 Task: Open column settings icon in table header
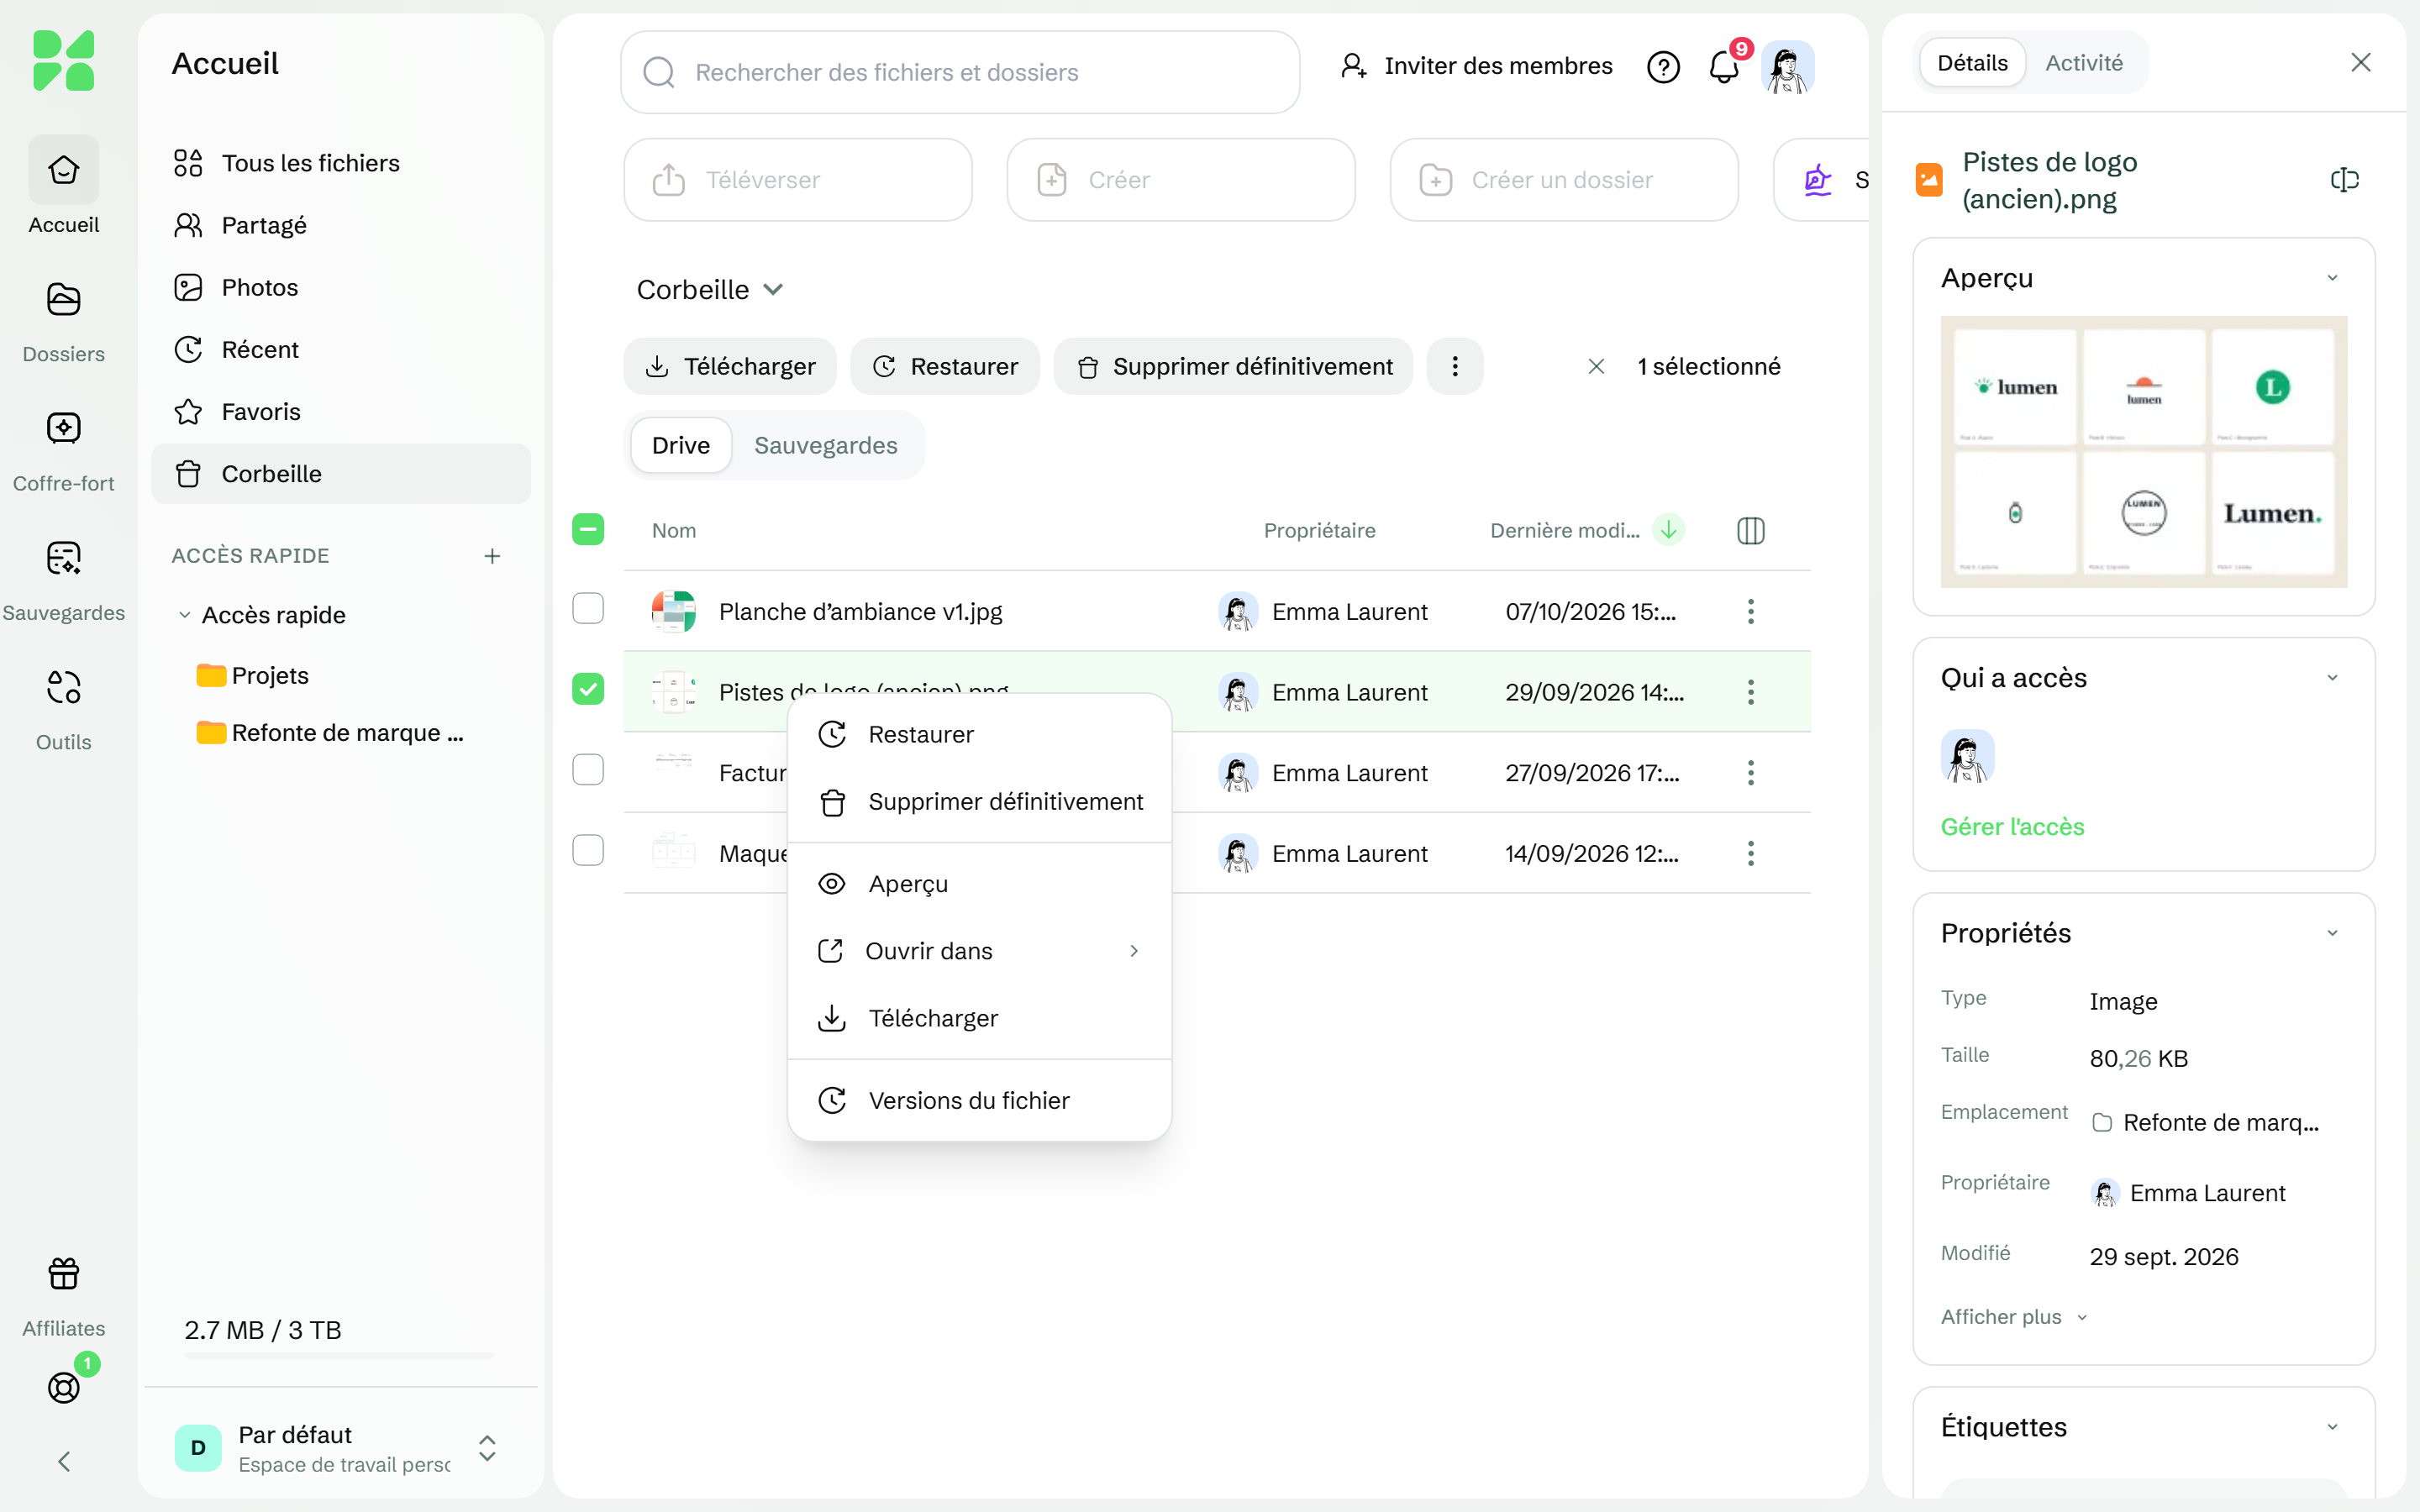click(1751, 530)
